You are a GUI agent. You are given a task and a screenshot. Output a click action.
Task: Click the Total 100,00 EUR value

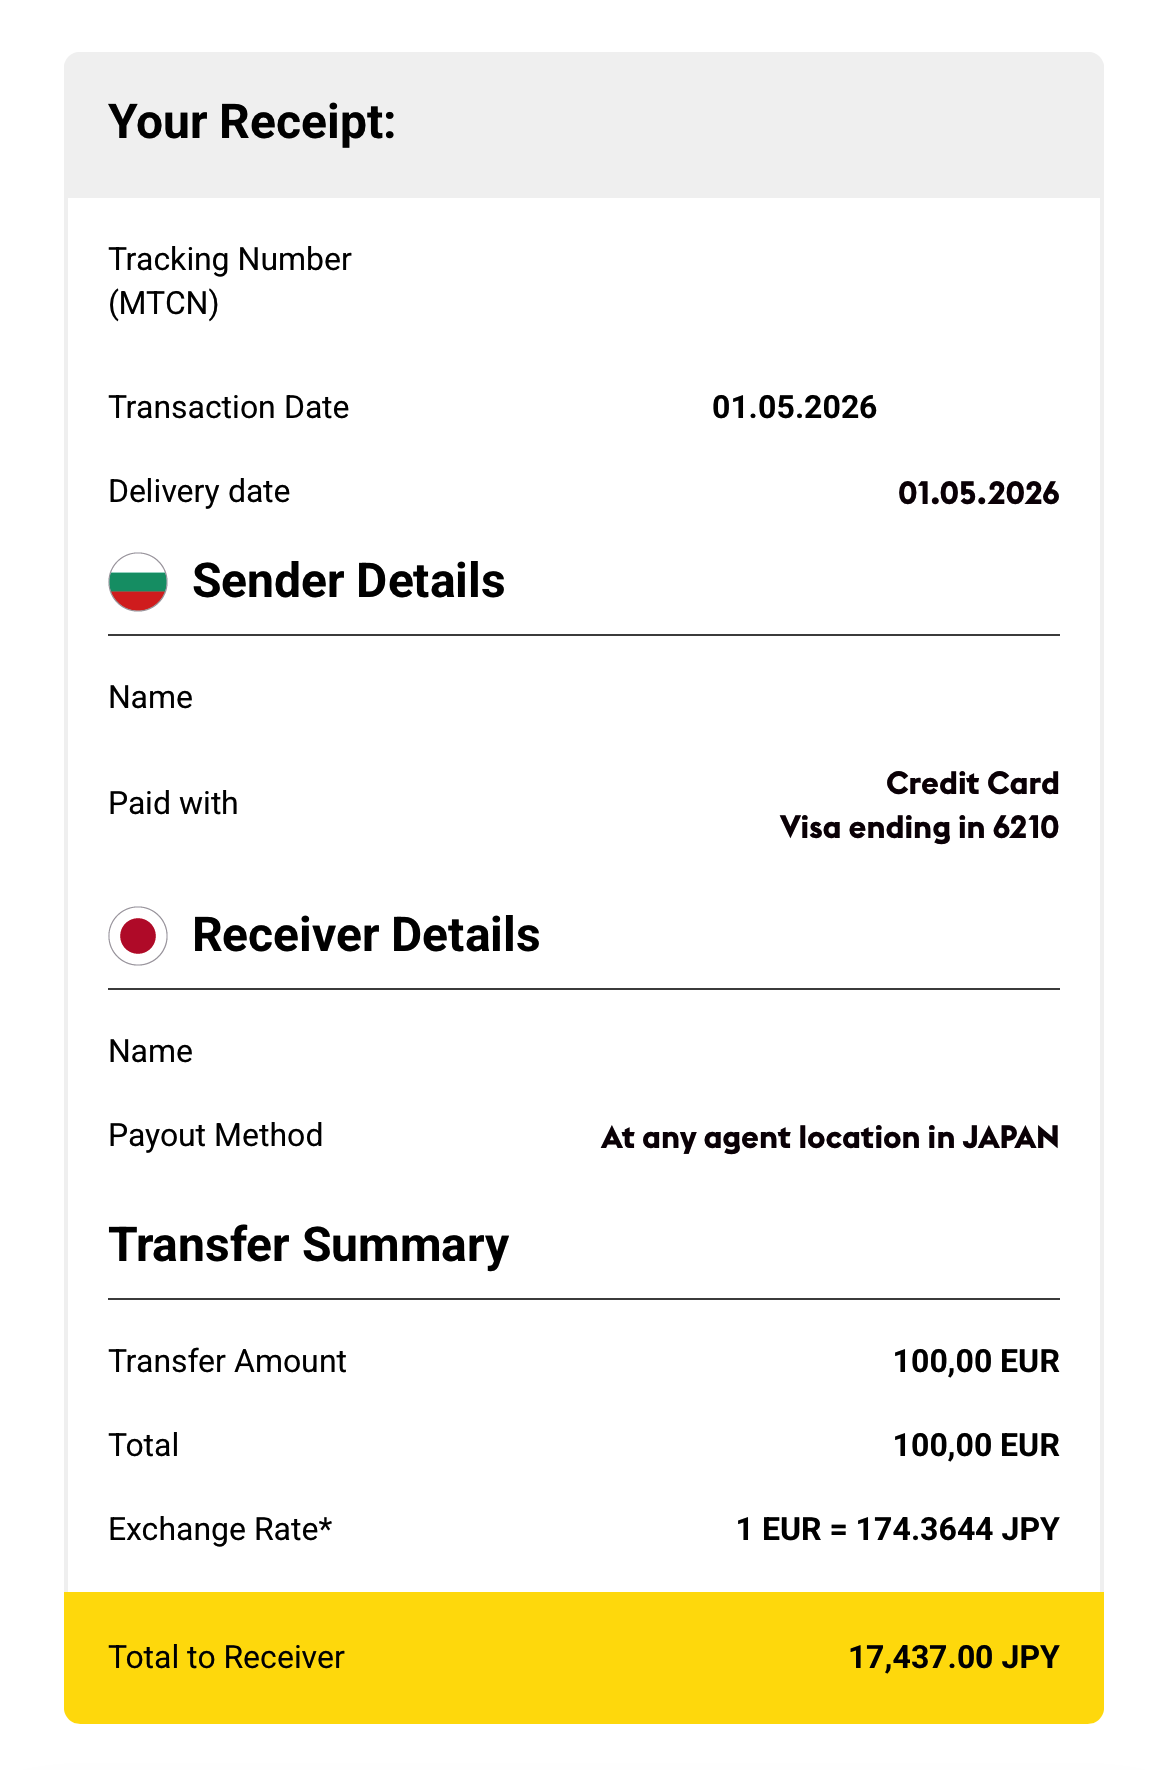976,1445
